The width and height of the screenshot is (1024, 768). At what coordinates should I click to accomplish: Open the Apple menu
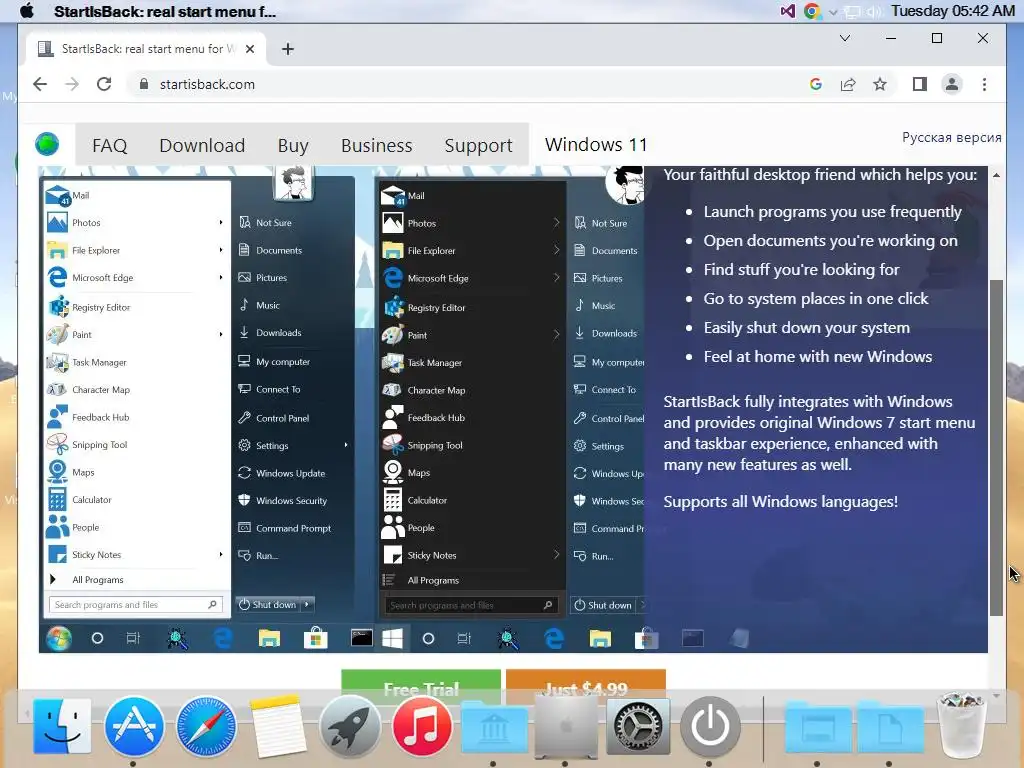[27, 11]
